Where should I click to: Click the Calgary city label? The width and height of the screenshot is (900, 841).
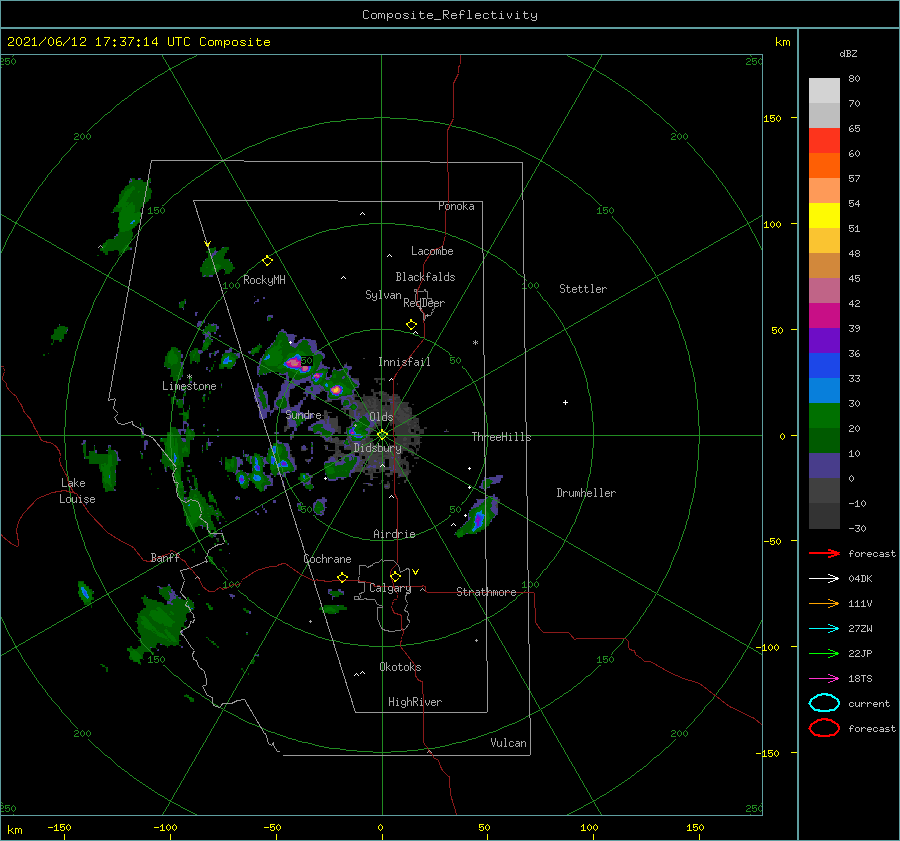pyautogui.click(x=390, y=588)
